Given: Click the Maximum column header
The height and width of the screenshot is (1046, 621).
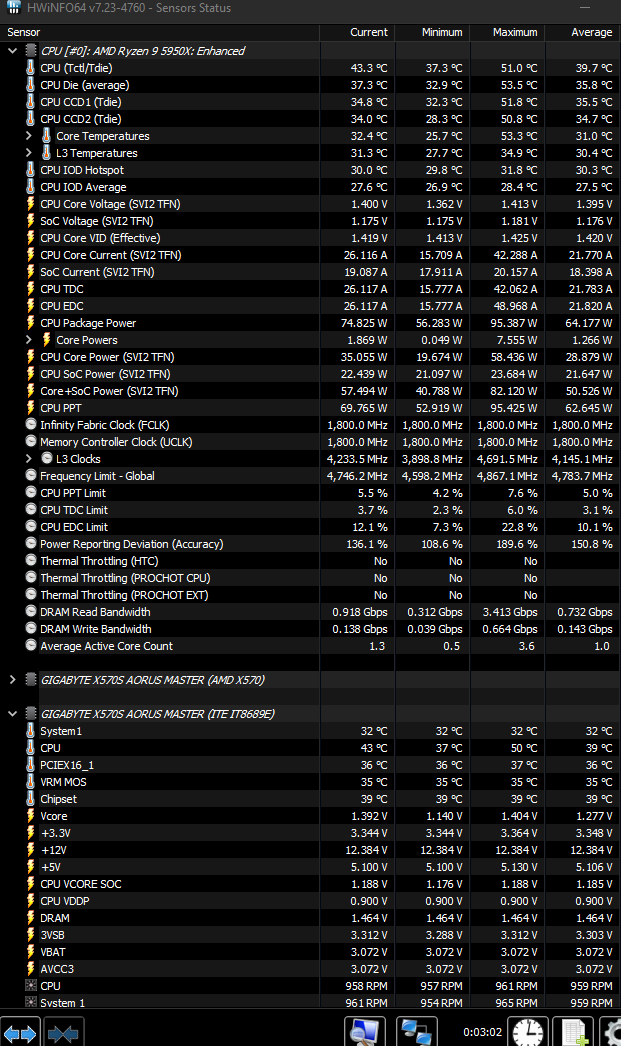Looking at the screenshot, I should (x=508, y=32).
